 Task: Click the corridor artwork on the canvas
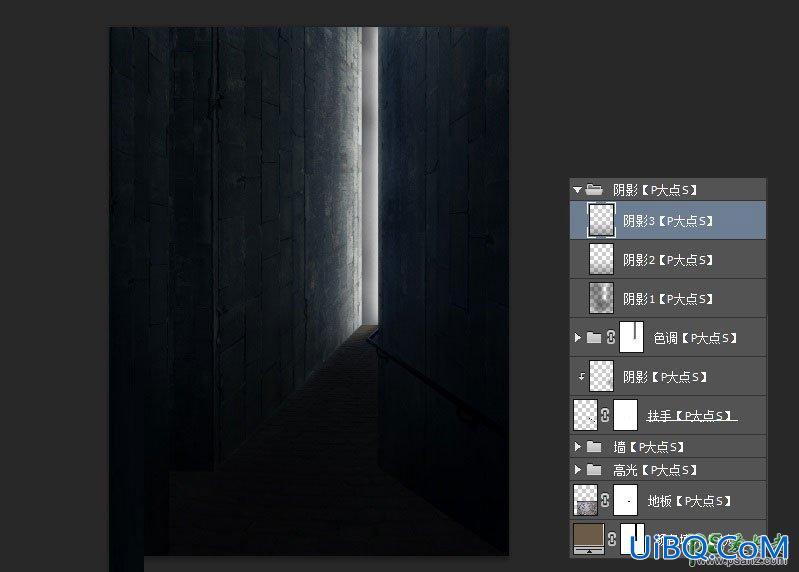pos(309,291)
